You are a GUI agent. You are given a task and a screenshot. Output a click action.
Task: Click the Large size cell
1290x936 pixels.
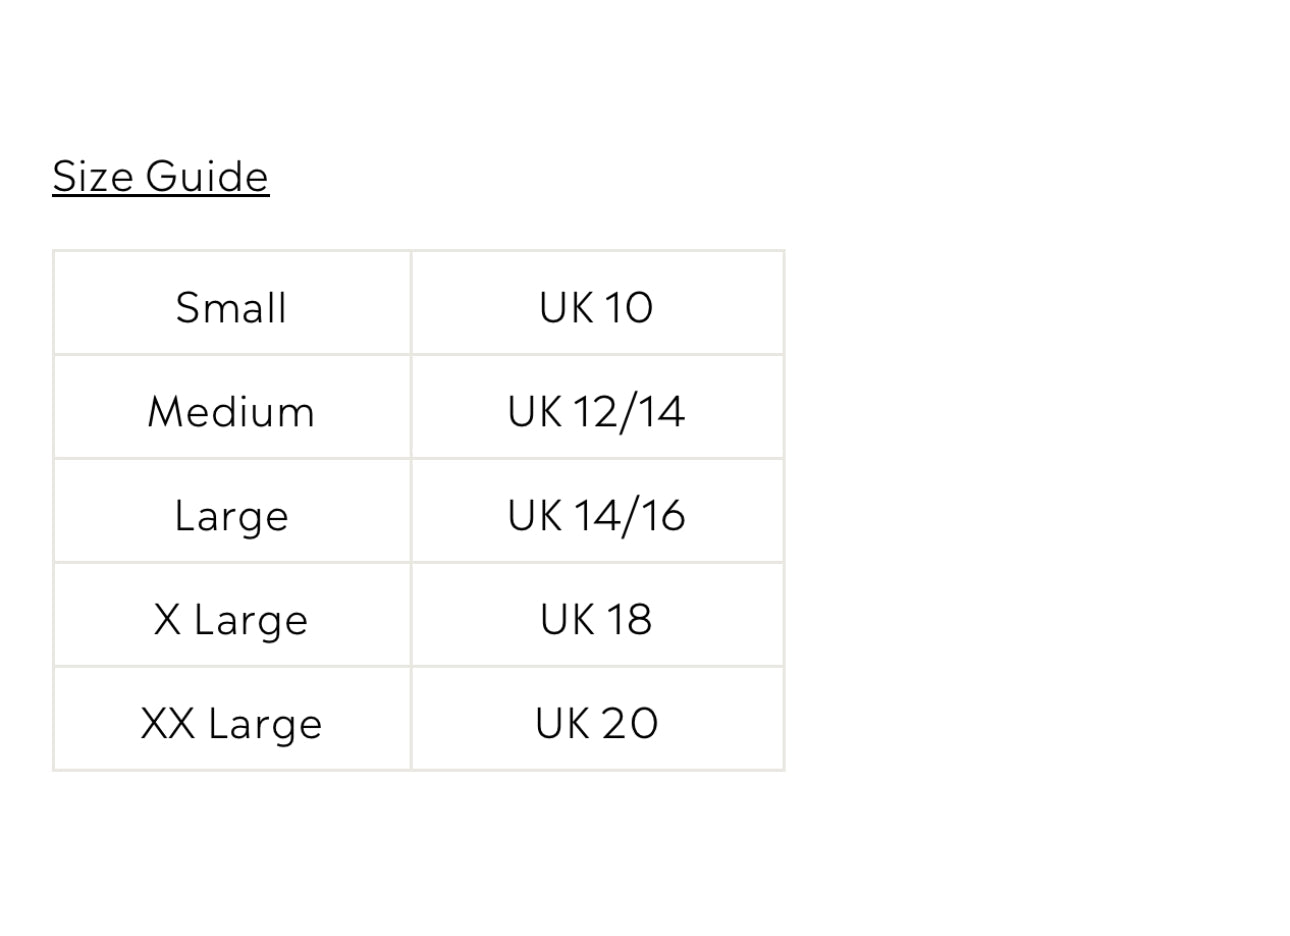coord(231,516)
